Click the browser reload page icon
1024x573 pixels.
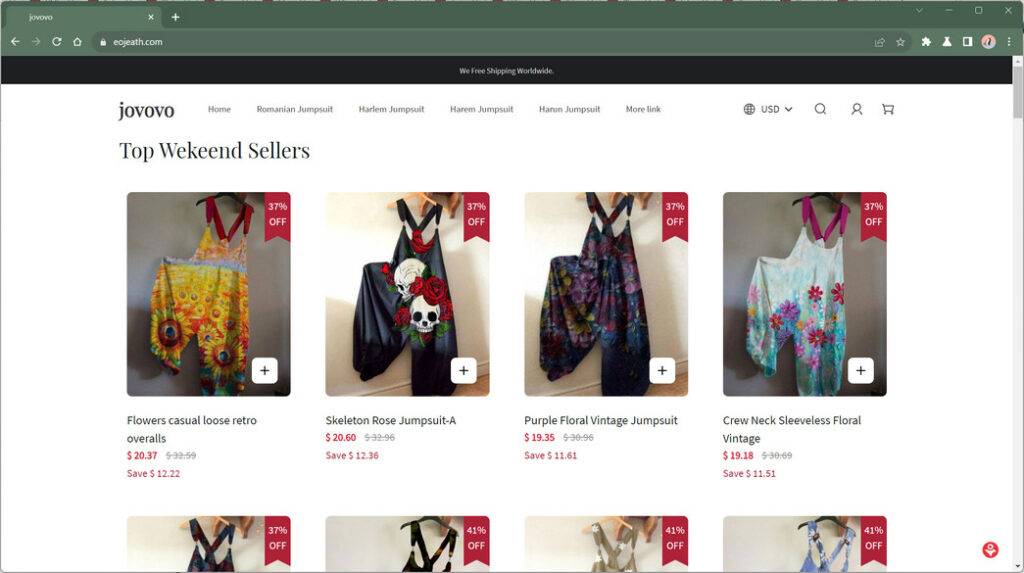(x=56, y=42)
